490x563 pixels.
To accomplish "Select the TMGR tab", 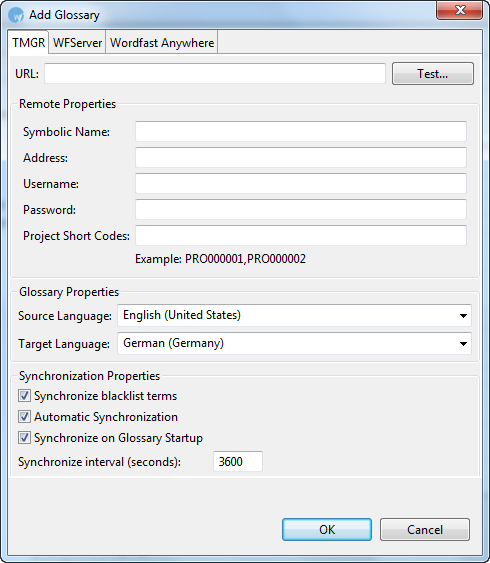I will [29, 42].
